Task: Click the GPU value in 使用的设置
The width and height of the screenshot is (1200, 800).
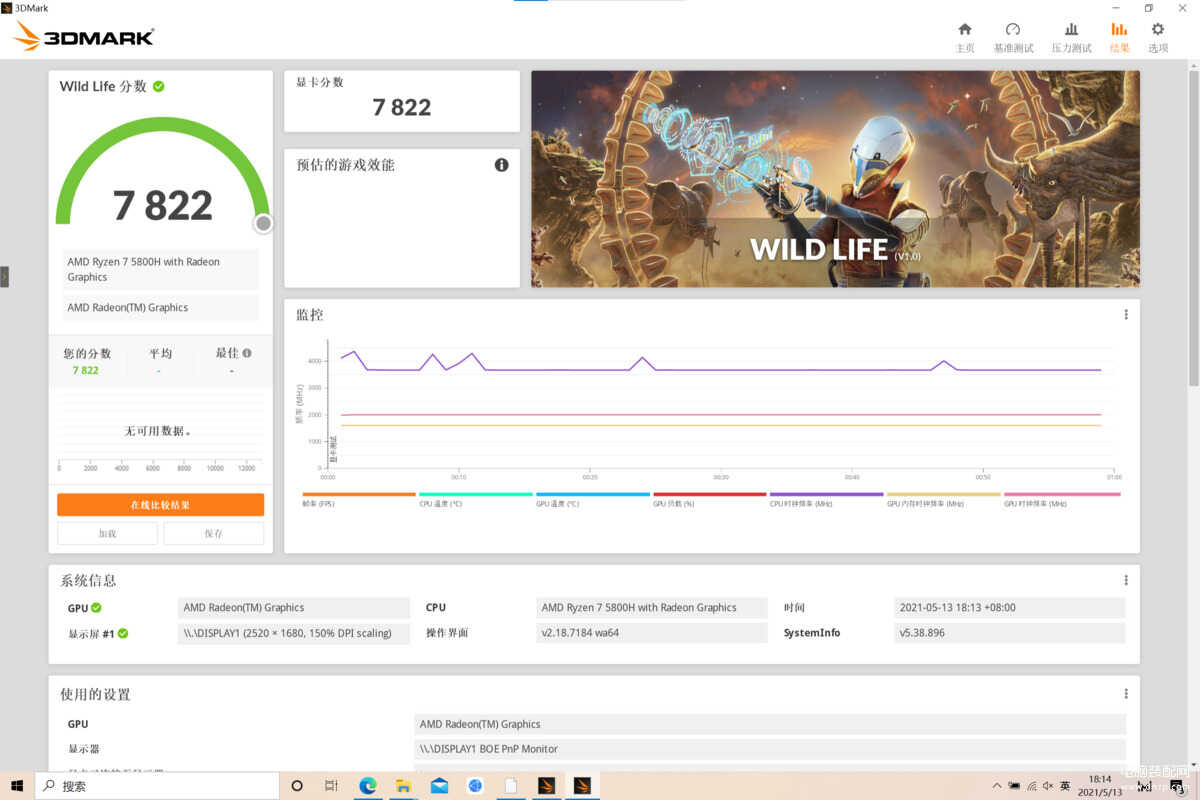Action: coord(770,724)
